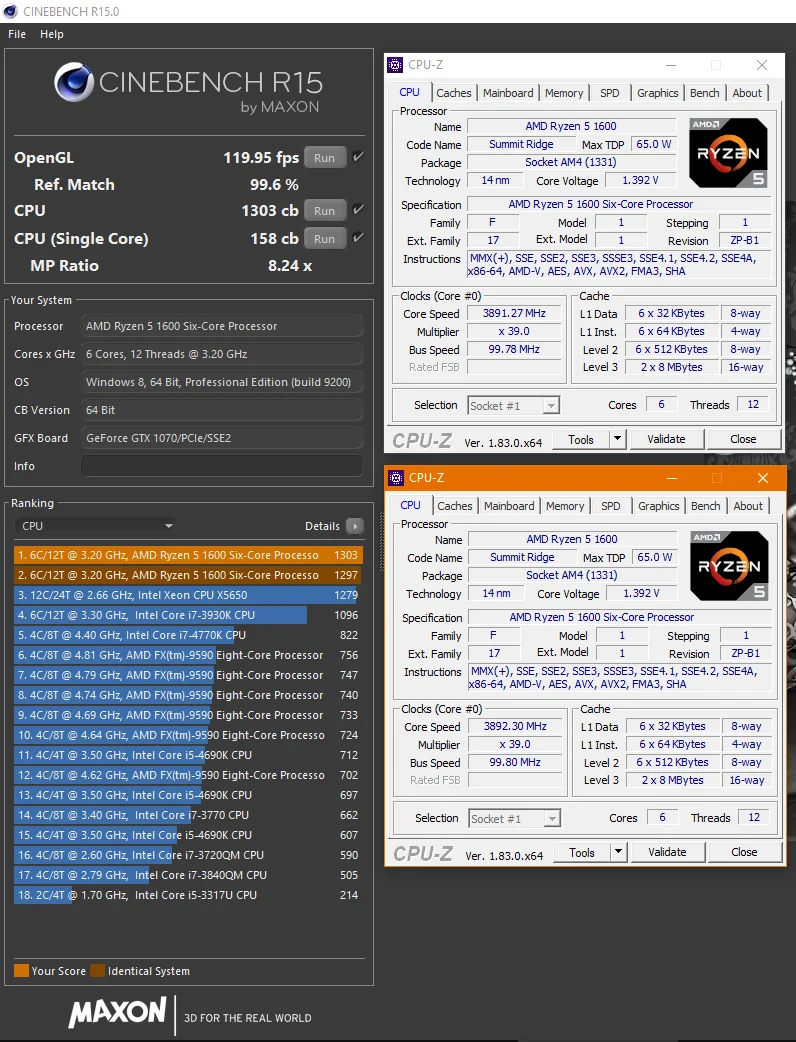Click Tools button in upper CPU-Z
The height and width of the screenshot is (1042, 796).
coord(581,439)
